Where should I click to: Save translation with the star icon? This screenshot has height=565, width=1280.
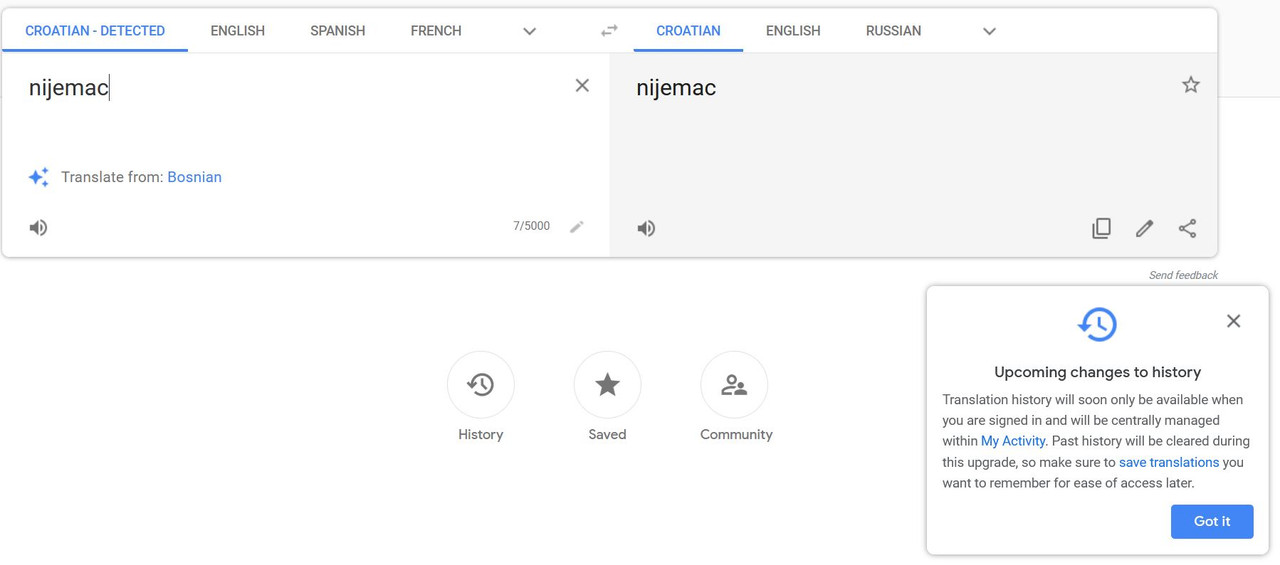[1190, 85]
